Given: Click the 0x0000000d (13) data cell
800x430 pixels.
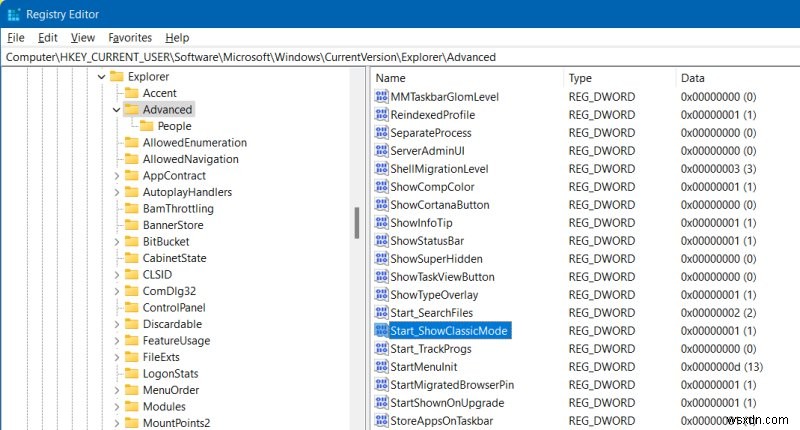Looking at the screenshot, I should (721, 367).
